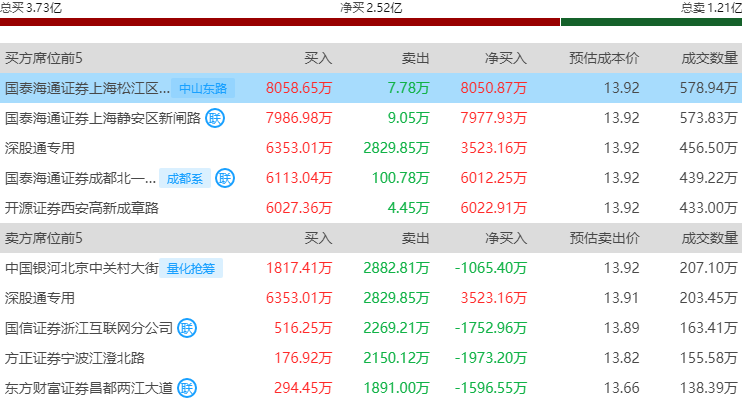Click volume value 433.00万
This screenshot has width=742, height=400.
click(x=708, y=208)
